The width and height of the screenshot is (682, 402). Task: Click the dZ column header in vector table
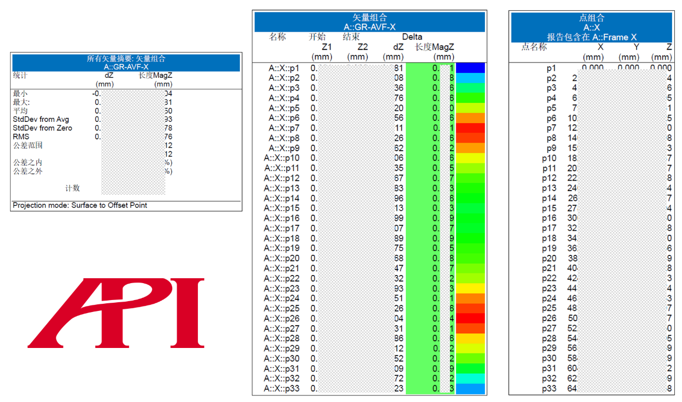click(398, 47)
